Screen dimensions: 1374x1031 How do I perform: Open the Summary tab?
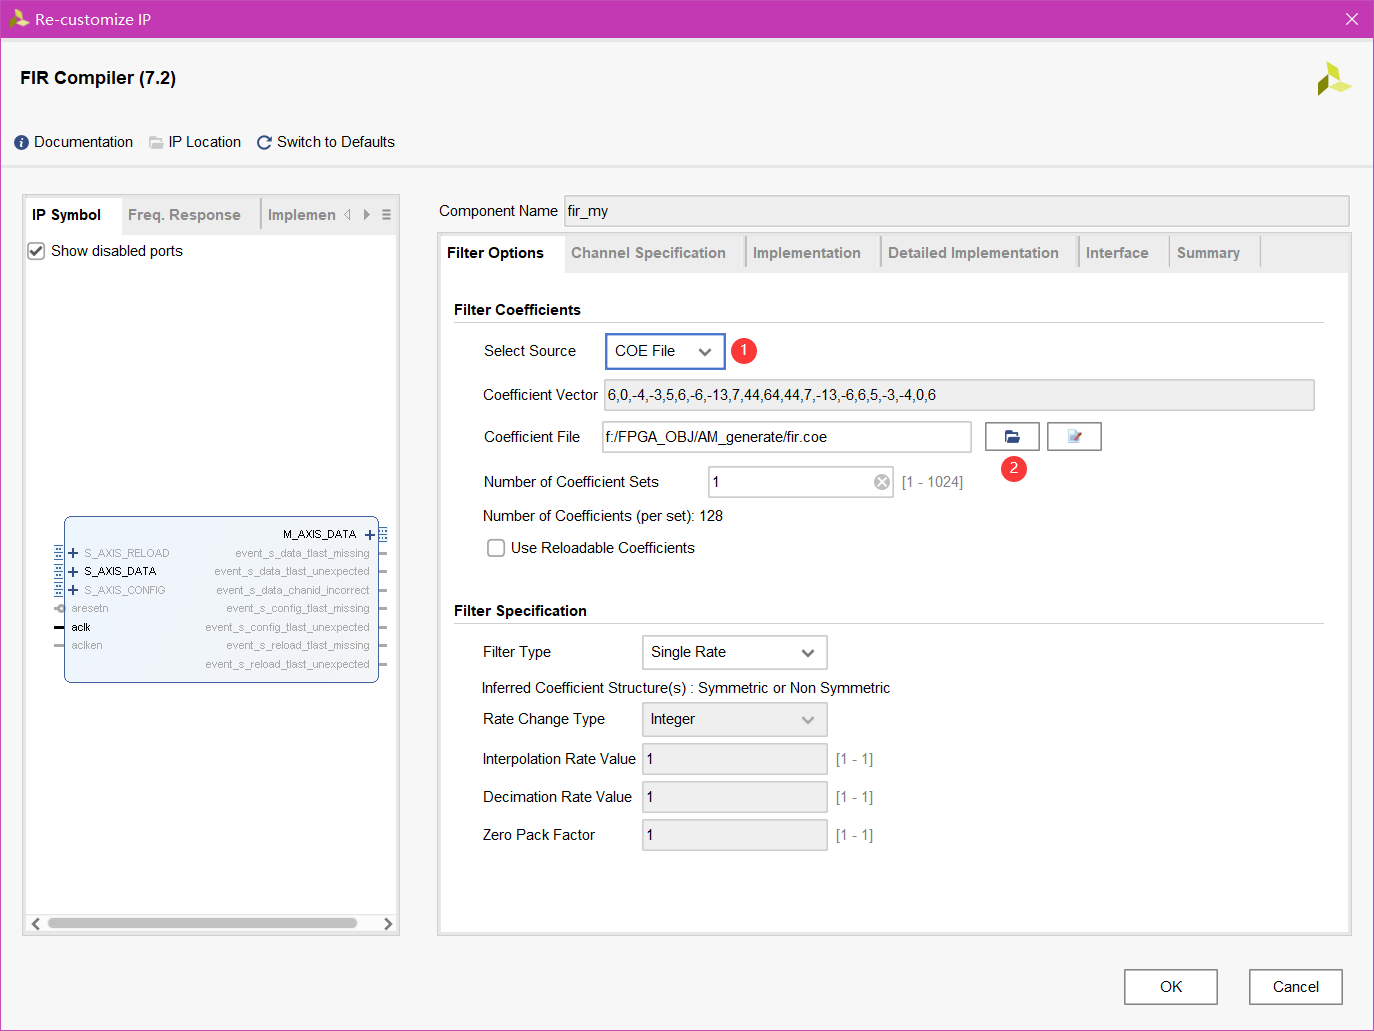point(1208,253)
